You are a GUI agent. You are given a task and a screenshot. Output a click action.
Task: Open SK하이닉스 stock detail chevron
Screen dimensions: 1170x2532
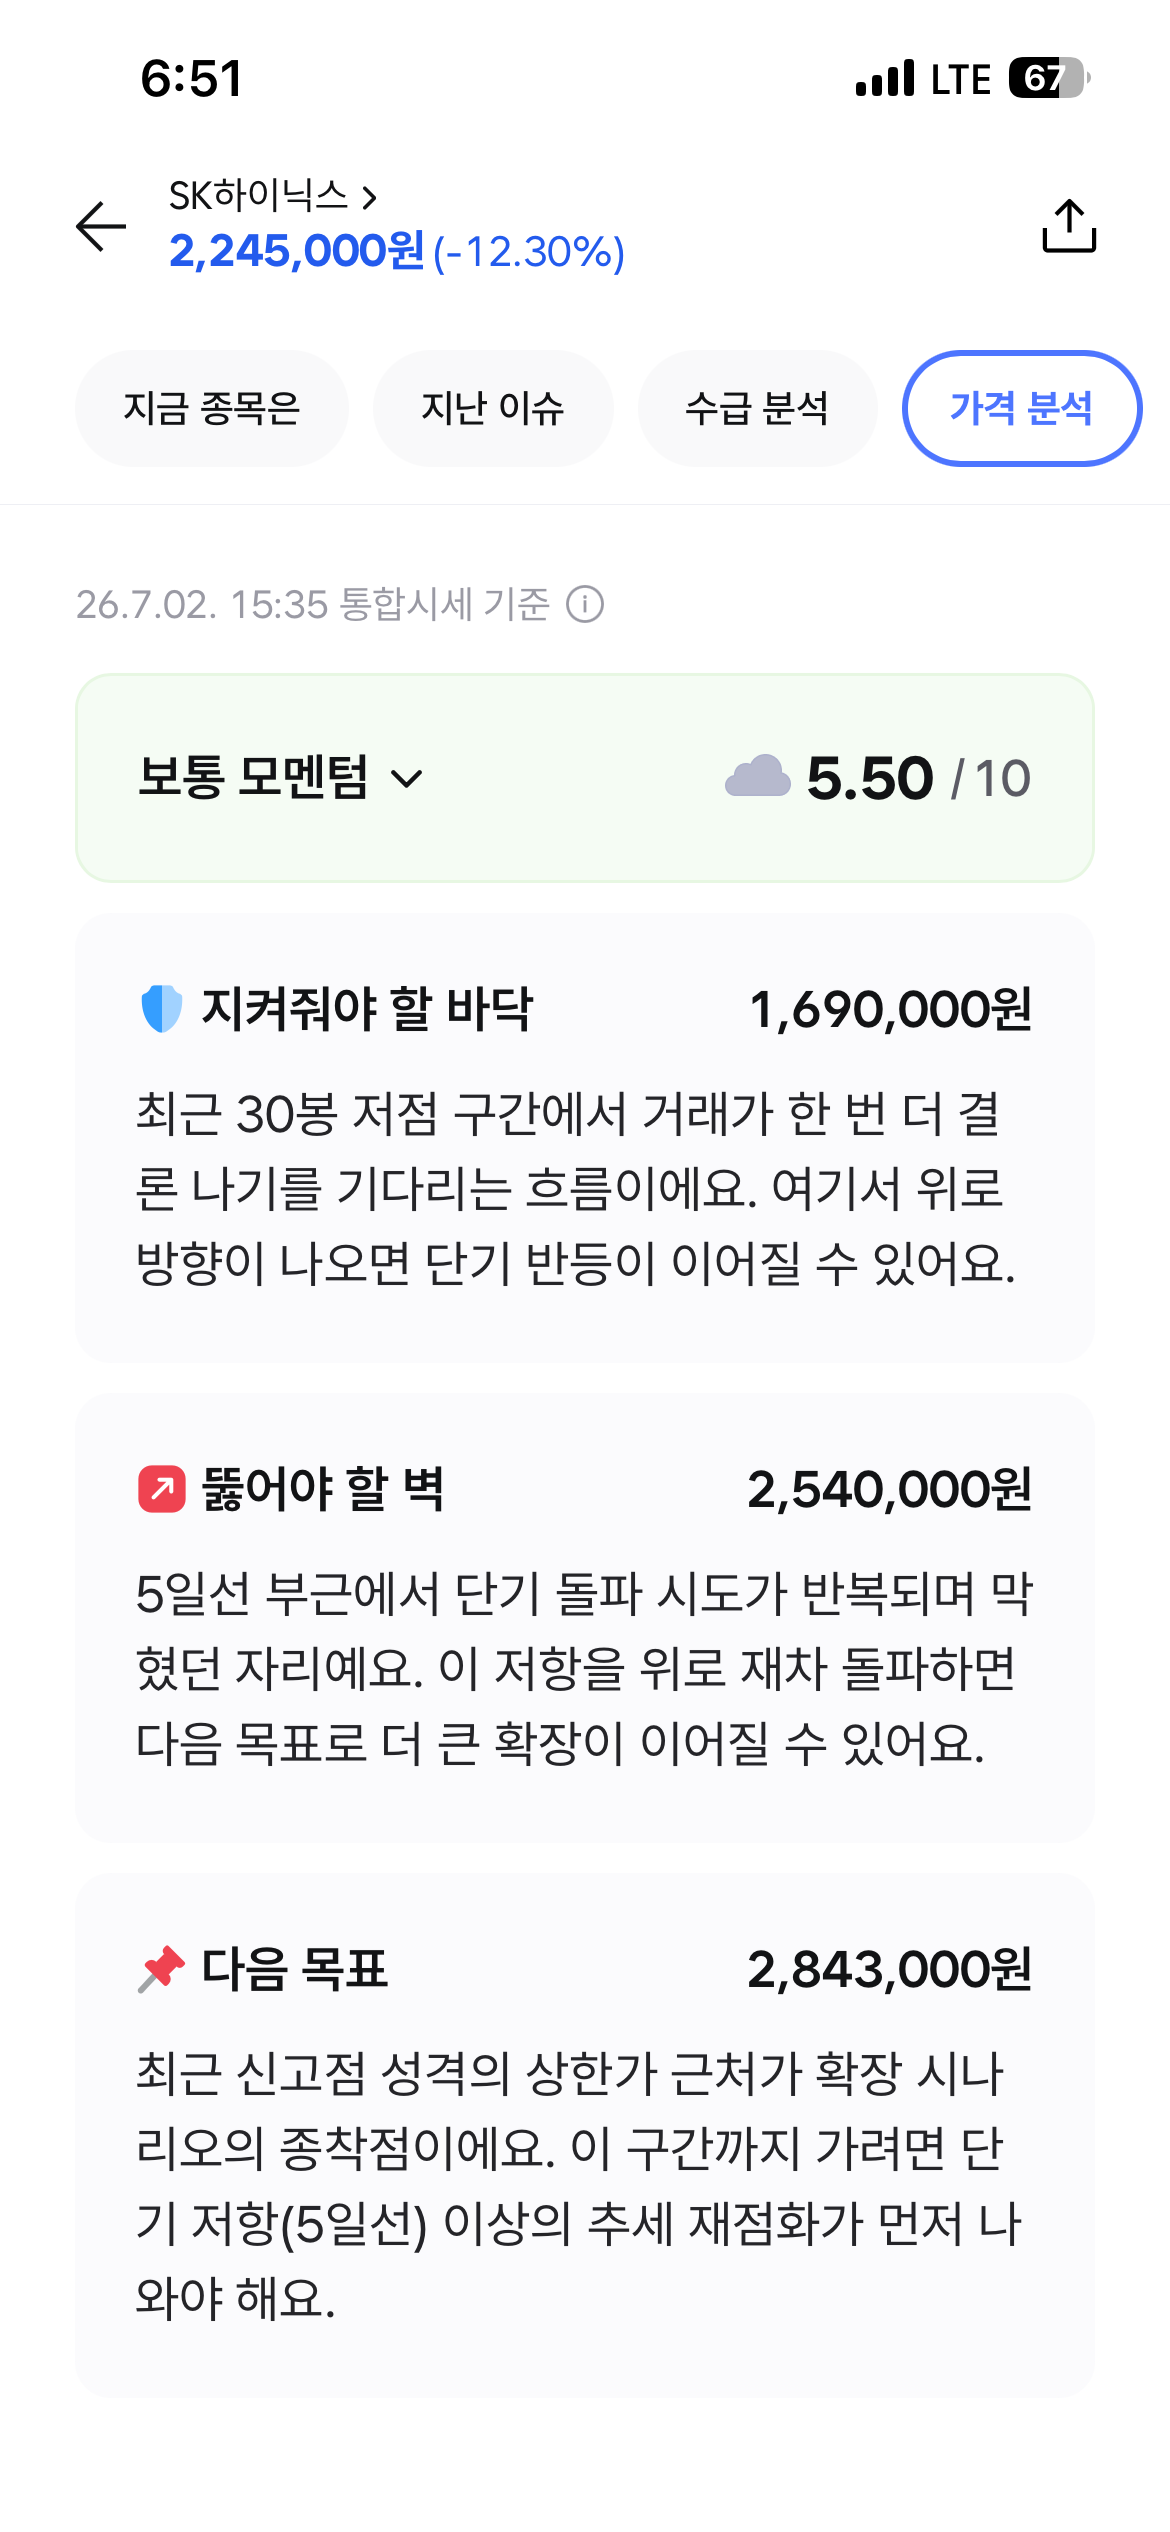tap(370, 196)
